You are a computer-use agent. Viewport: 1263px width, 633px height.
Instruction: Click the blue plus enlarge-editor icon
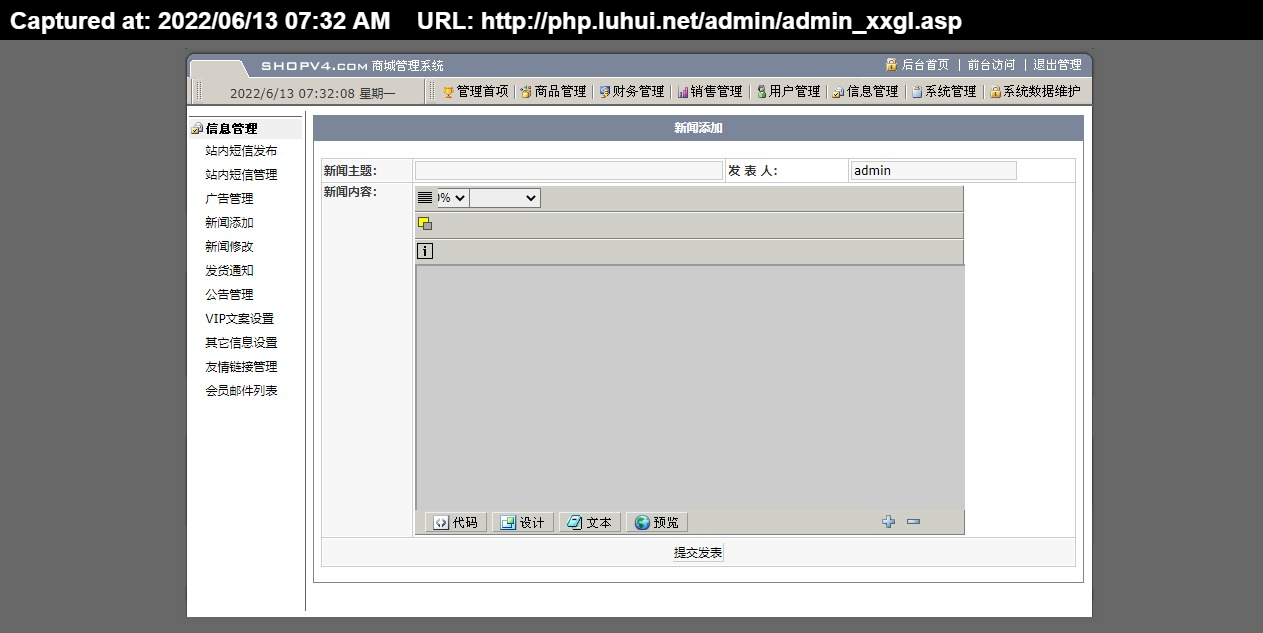click(888, 521)
